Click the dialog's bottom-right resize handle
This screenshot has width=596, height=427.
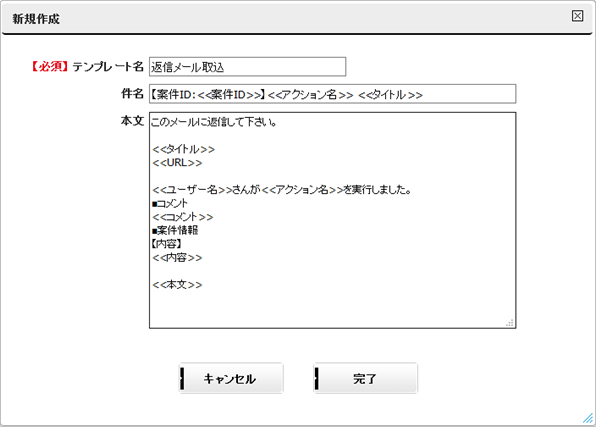pyautogui.click(x=588, y=419)
